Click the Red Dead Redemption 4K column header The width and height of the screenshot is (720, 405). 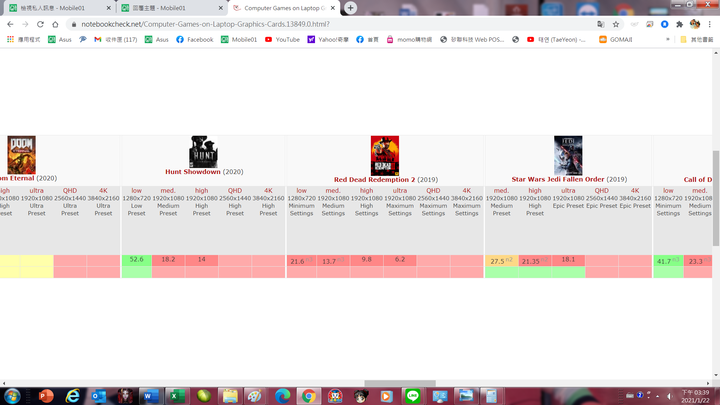467,191
